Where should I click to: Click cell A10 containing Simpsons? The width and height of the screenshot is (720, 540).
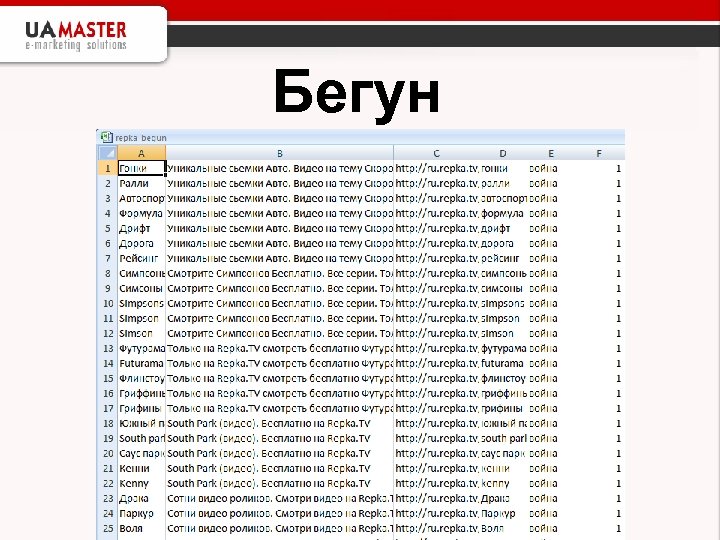click(x=141, y=304)
